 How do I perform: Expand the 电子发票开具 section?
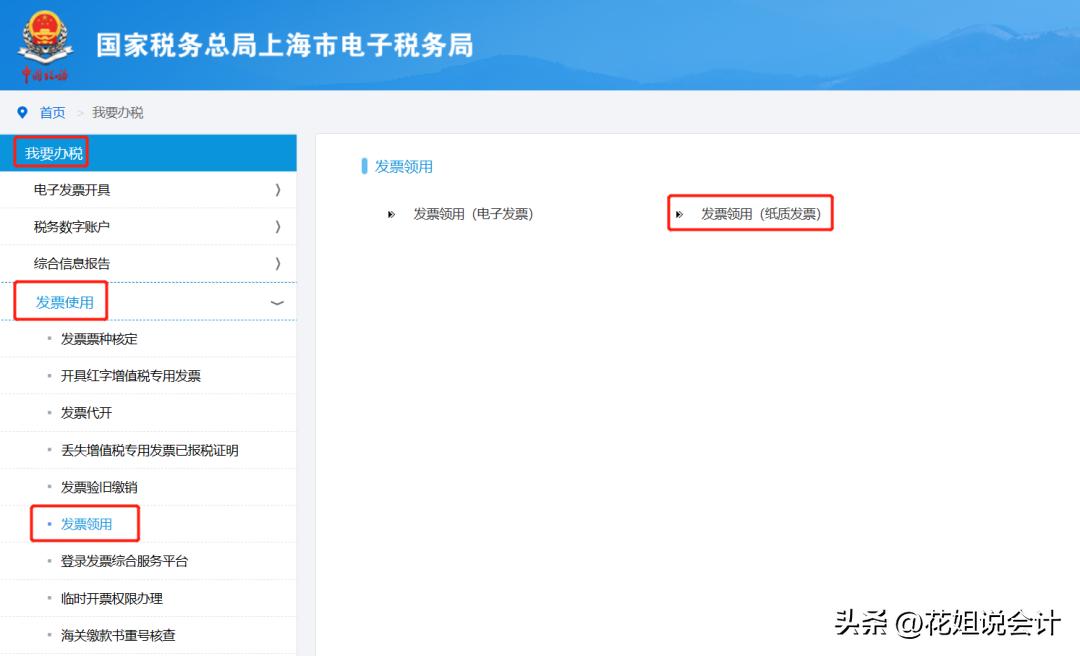(148, 188)
